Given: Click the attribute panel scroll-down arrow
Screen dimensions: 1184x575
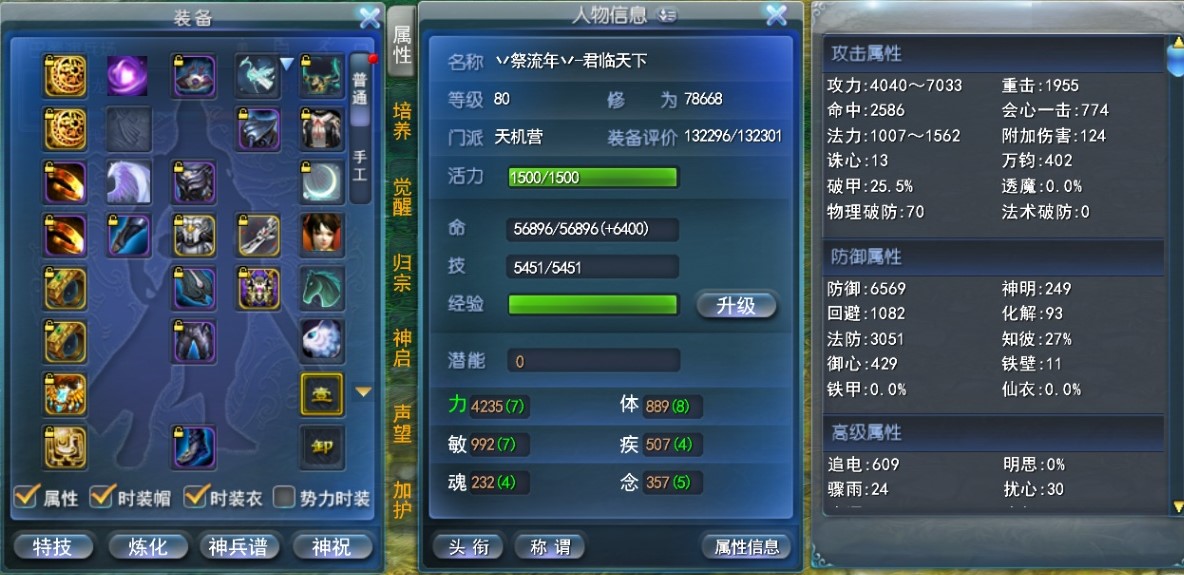Looking at the screenshot, I should [1176, 506].
